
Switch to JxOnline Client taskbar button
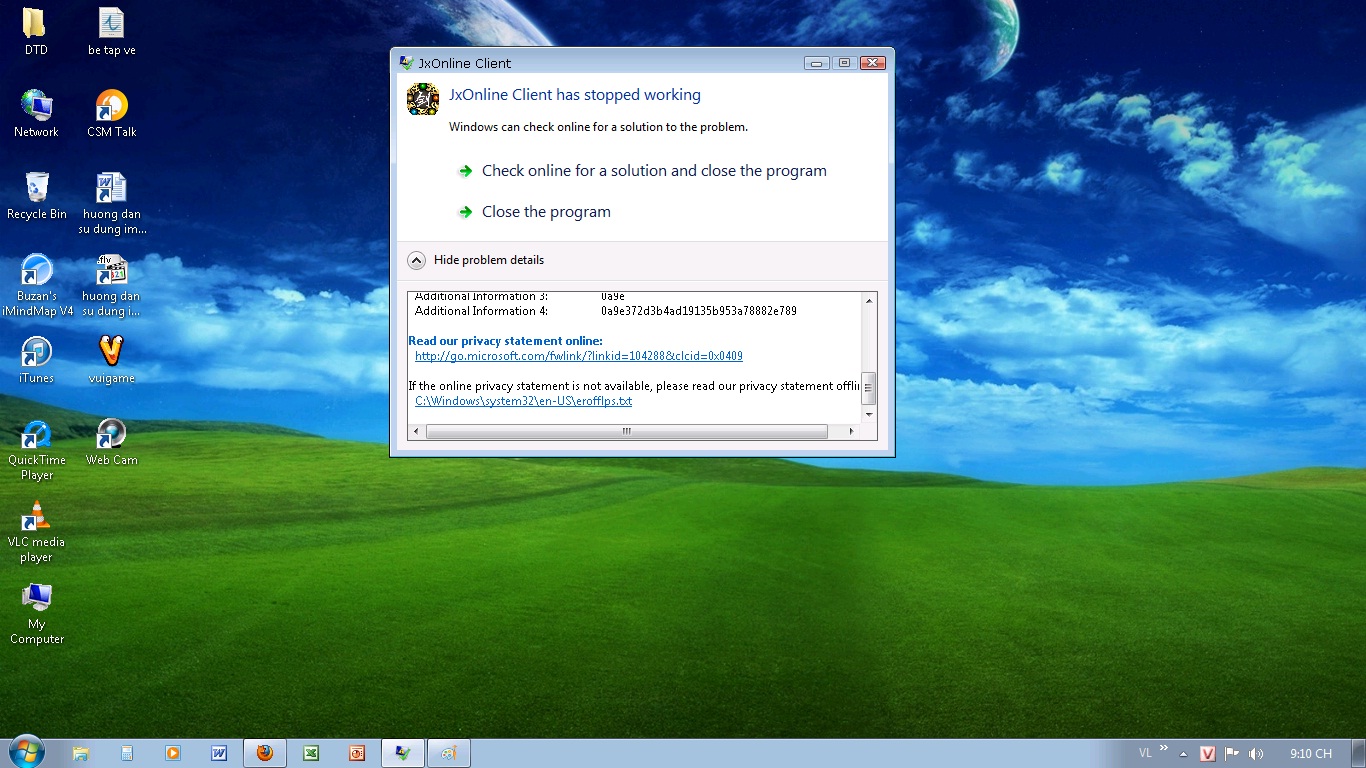403,753
